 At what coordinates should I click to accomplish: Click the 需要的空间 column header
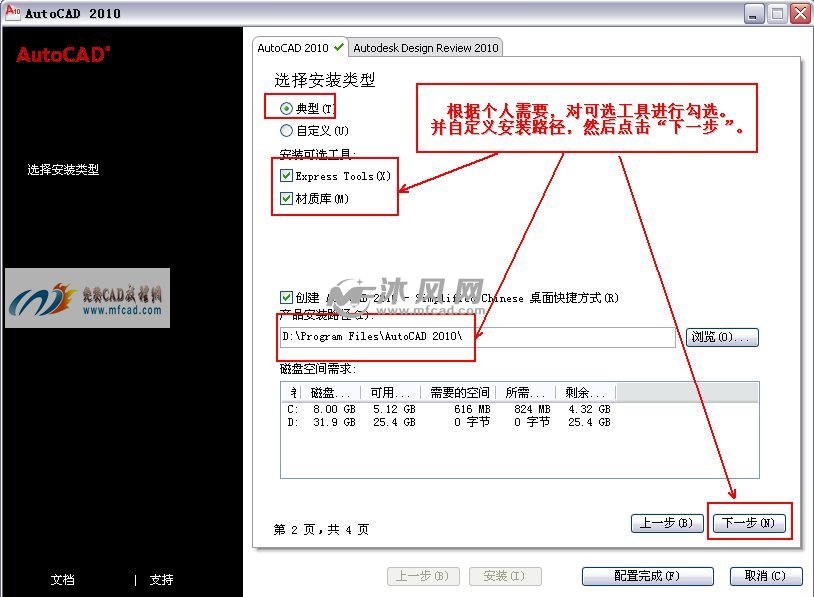click(x=459, y=392)
